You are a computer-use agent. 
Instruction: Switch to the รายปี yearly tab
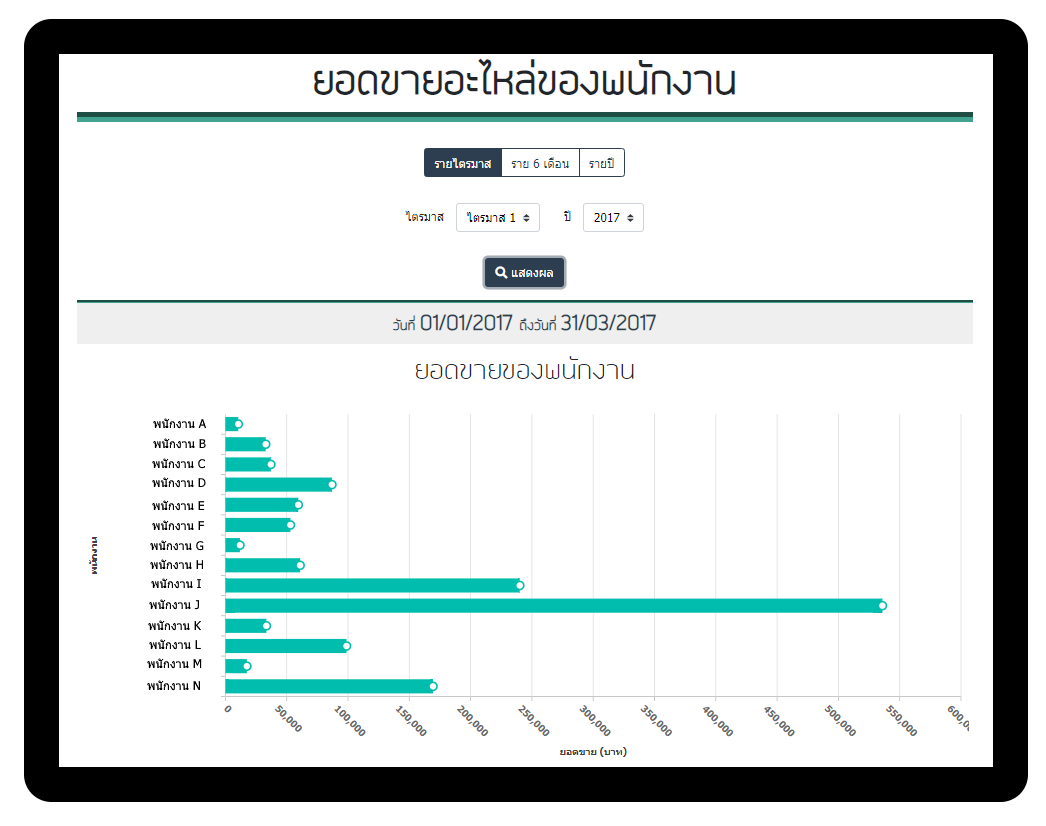[x=601, y=163]
